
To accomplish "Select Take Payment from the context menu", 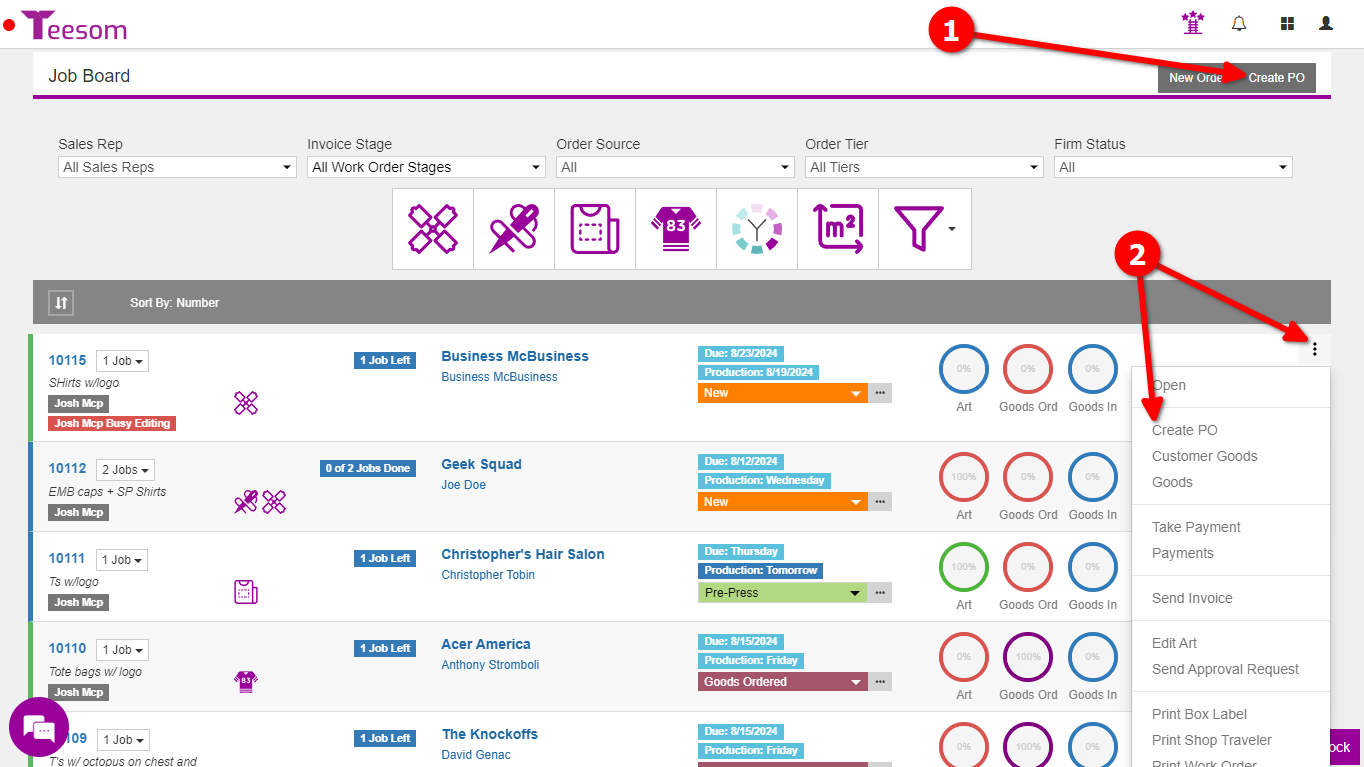I will (1196, 527).
